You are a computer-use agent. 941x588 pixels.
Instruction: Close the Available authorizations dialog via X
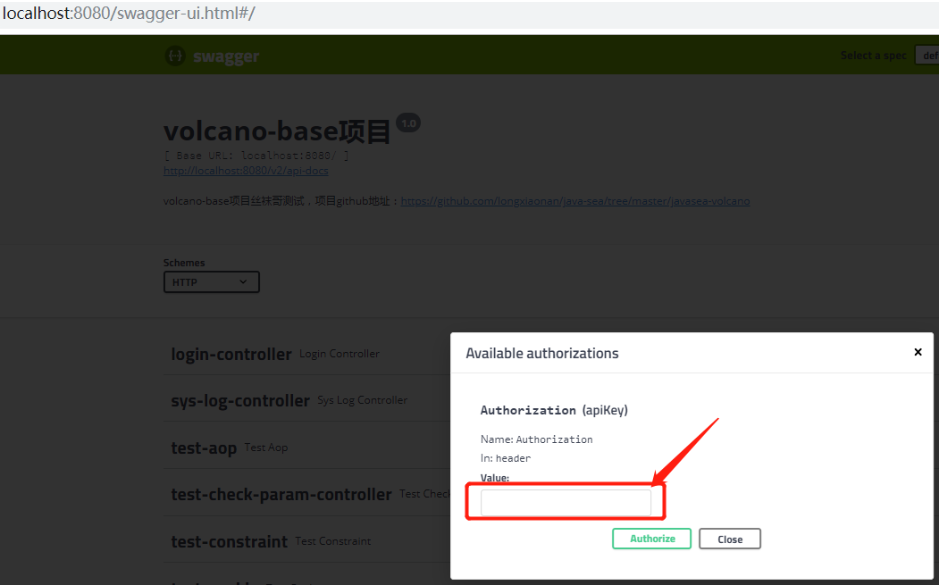(x=918, y=352)
